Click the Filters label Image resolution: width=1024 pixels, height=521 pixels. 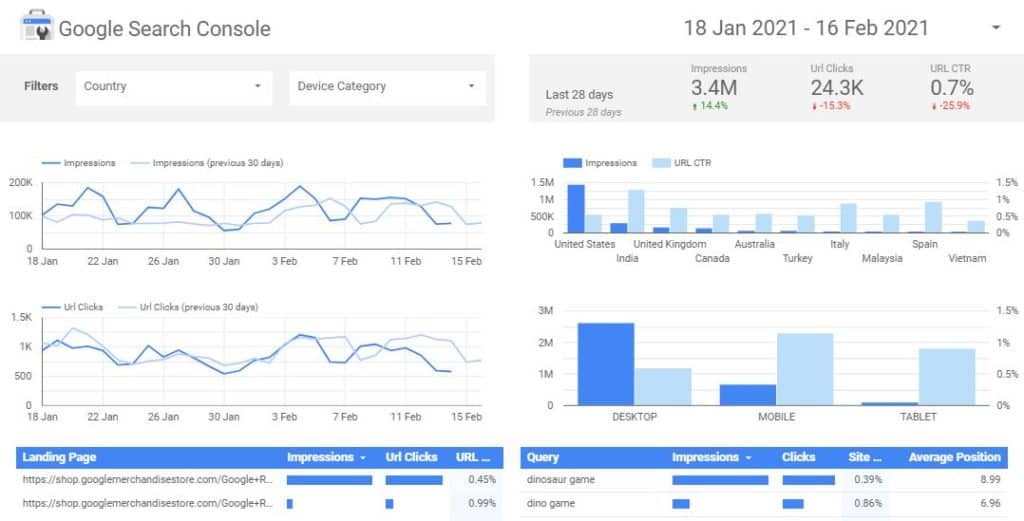[41, 86]
